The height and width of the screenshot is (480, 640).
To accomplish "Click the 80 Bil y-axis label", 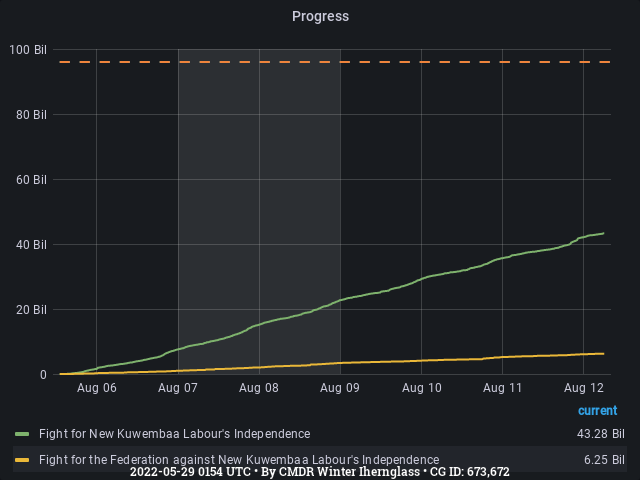I will click(x=31, y=115).
